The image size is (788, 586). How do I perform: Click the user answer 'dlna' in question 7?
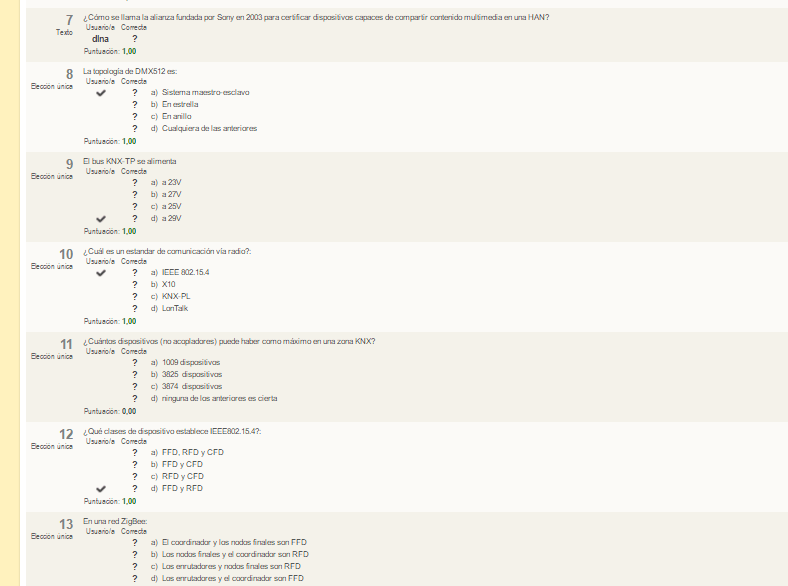pyautogui.click(x=101, y=39)
